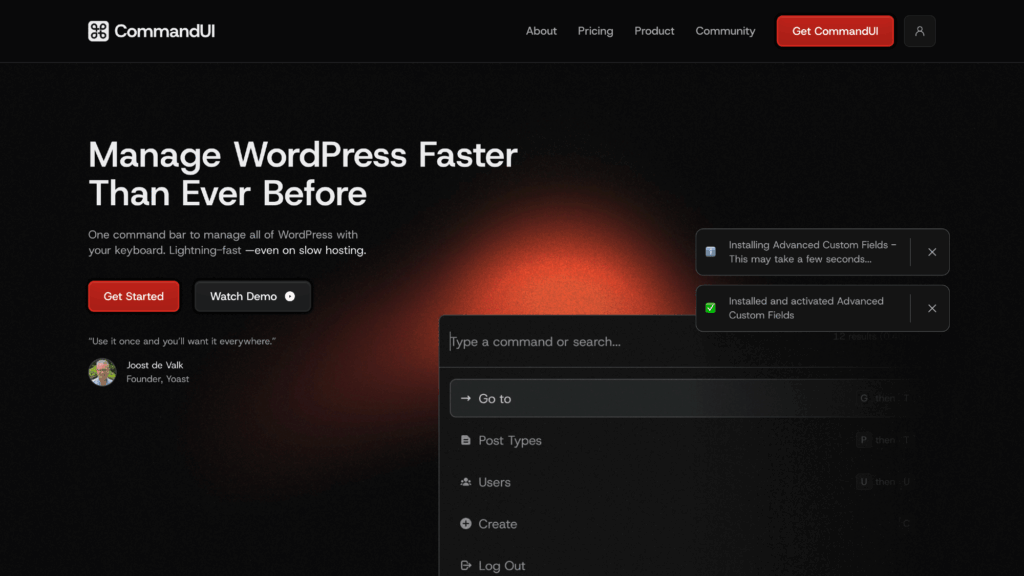Click the Create plus icon
The image size is (1024, 576).
point(466,524)
